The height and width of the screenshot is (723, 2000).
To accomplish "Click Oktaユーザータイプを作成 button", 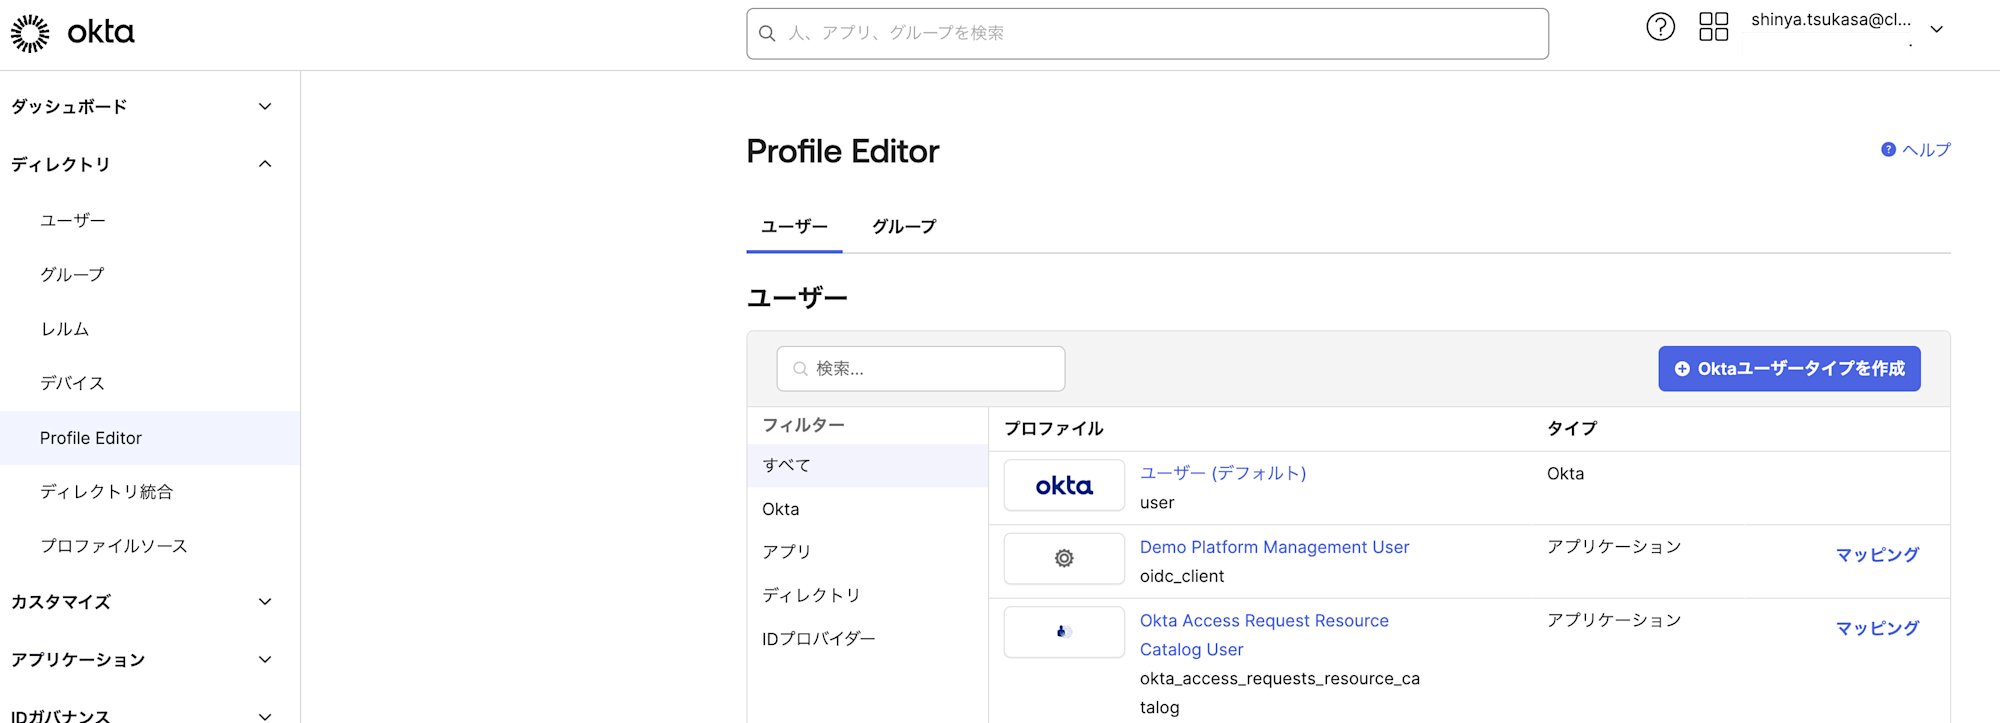I will (1789, 369).
